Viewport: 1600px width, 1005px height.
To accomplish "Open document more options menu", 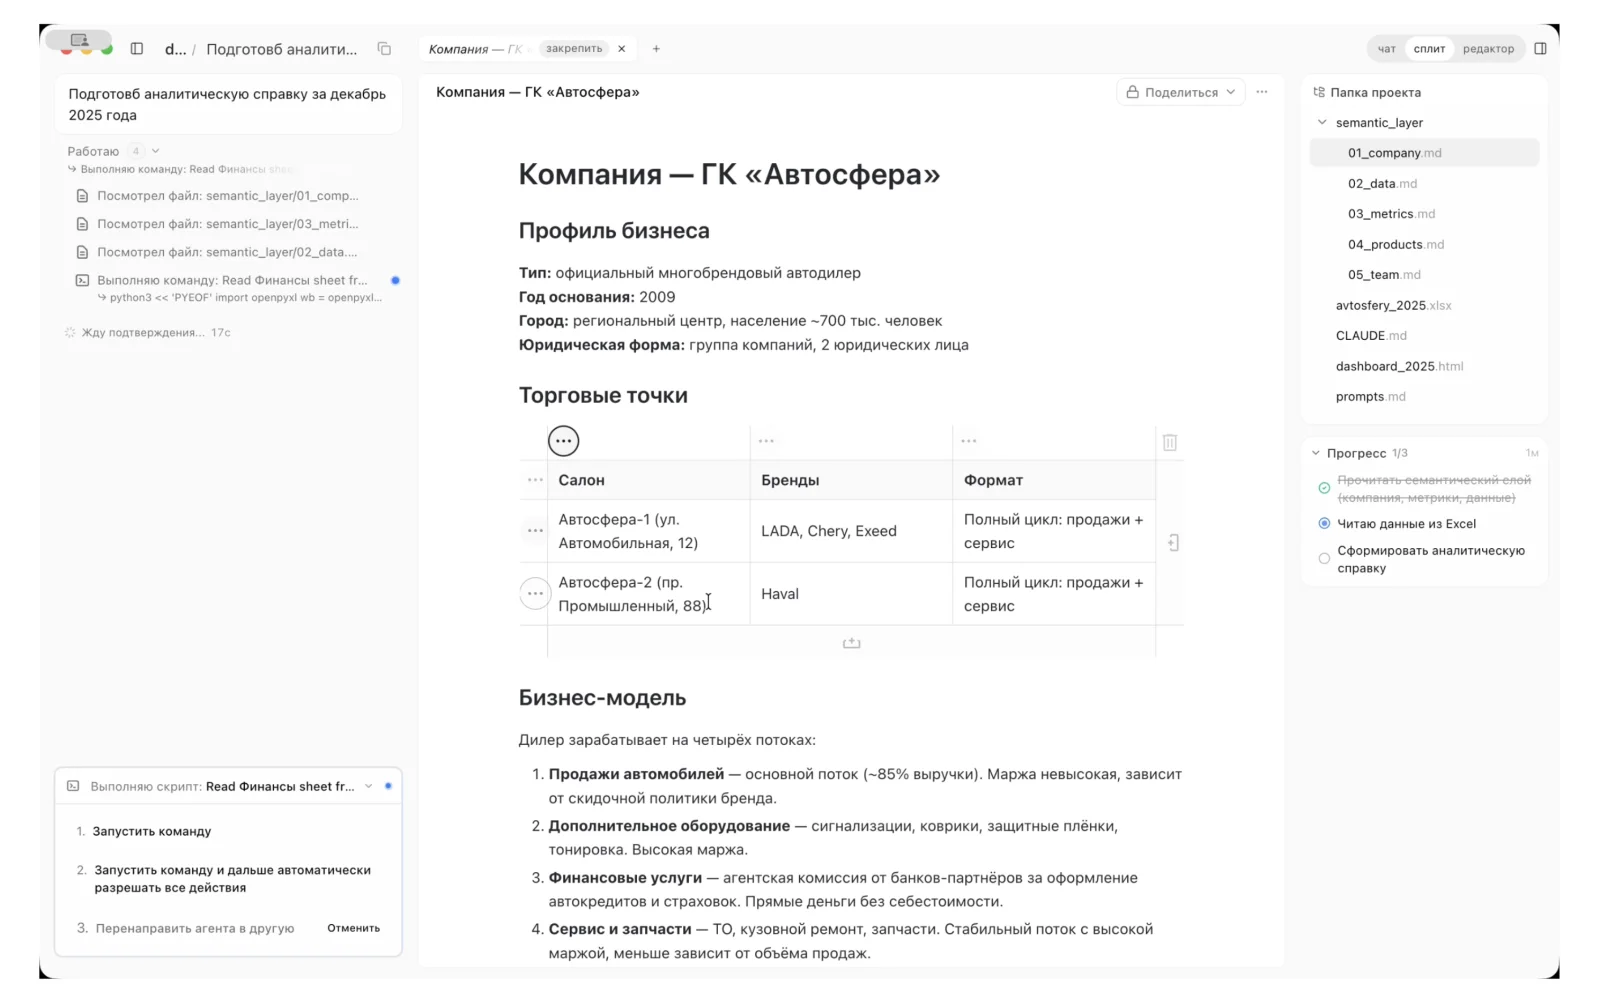I will (1262, 92).
